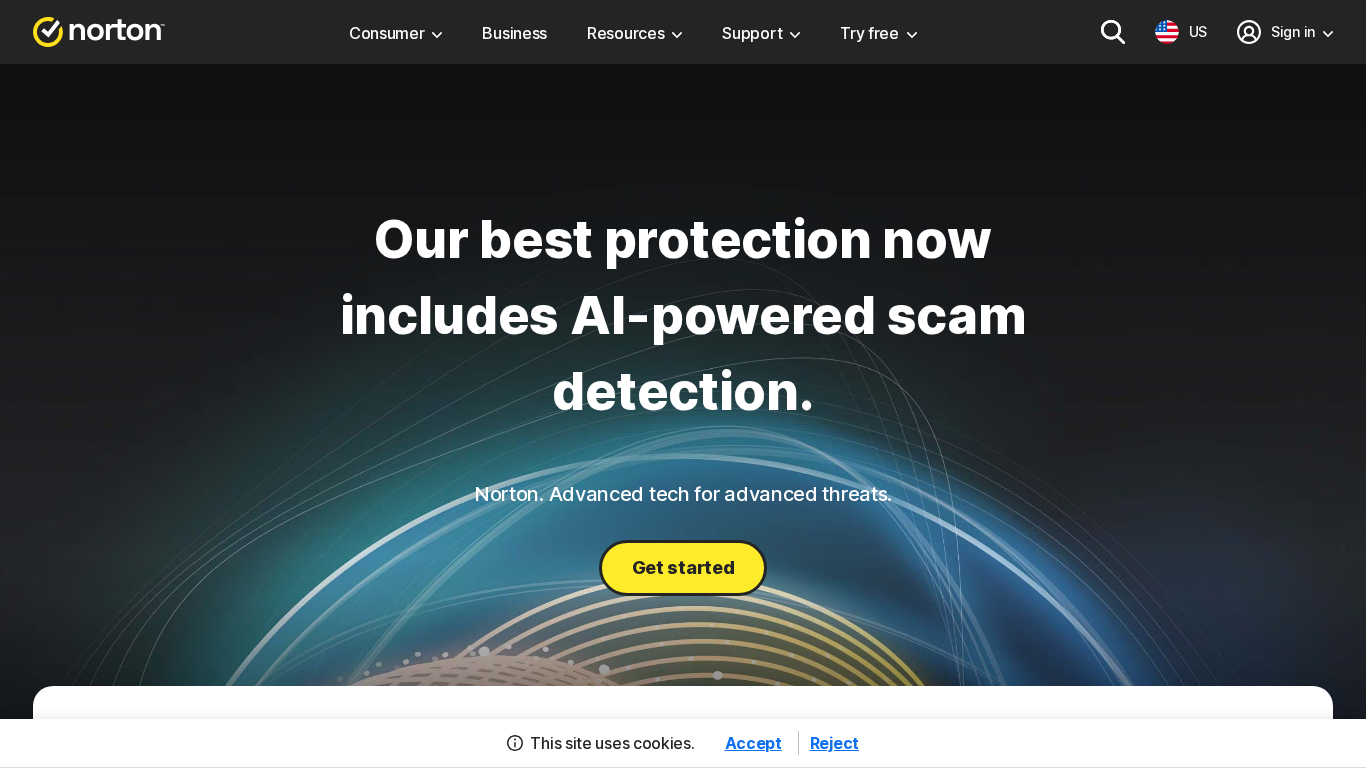The height and width of the screenshot is (768, 1366).
Task: Expand the Consumer menu chevron
Action: click(437, 35)
